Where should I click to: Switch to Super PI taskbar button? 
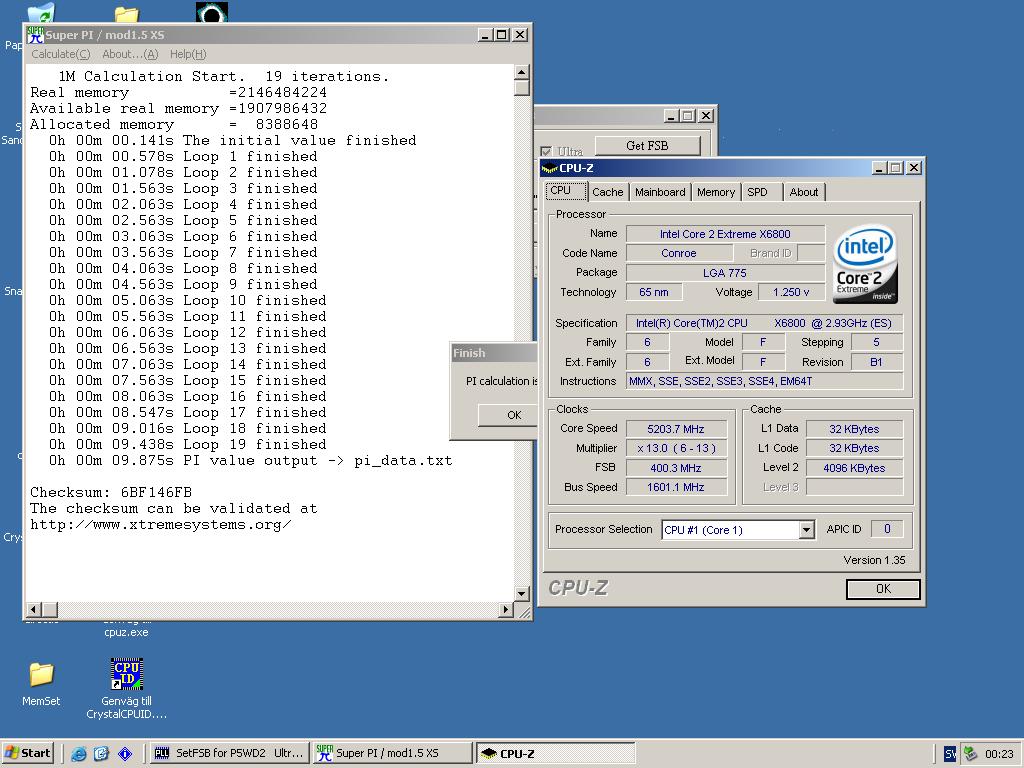coord(392,753)
